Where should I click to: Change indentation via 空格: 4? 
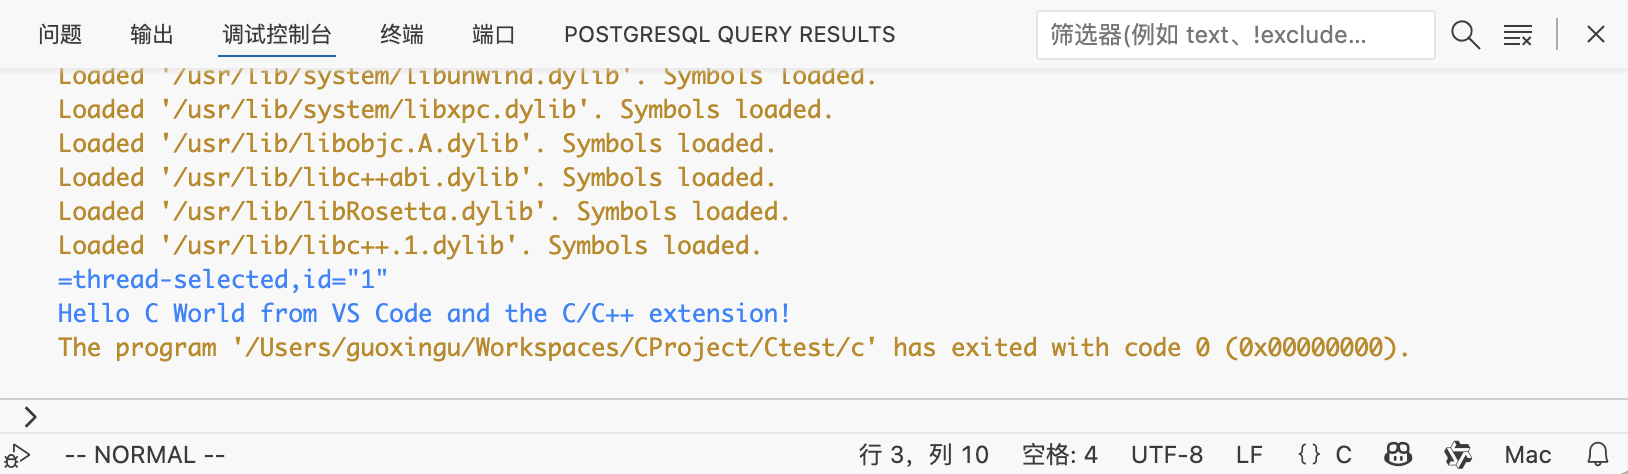(x=1059, y=455)
